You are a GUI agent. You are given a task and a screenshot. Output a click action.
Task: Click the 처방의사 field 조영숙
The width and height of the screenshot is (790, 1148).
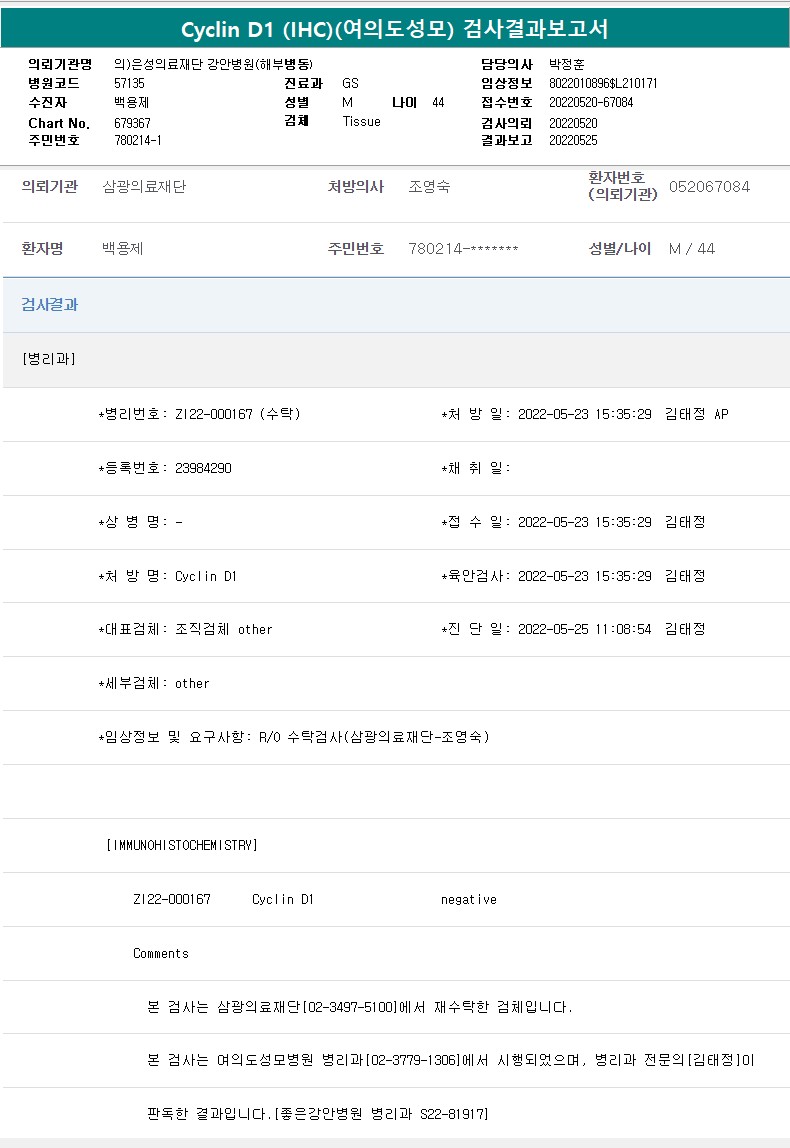click(x=429, y=187)
